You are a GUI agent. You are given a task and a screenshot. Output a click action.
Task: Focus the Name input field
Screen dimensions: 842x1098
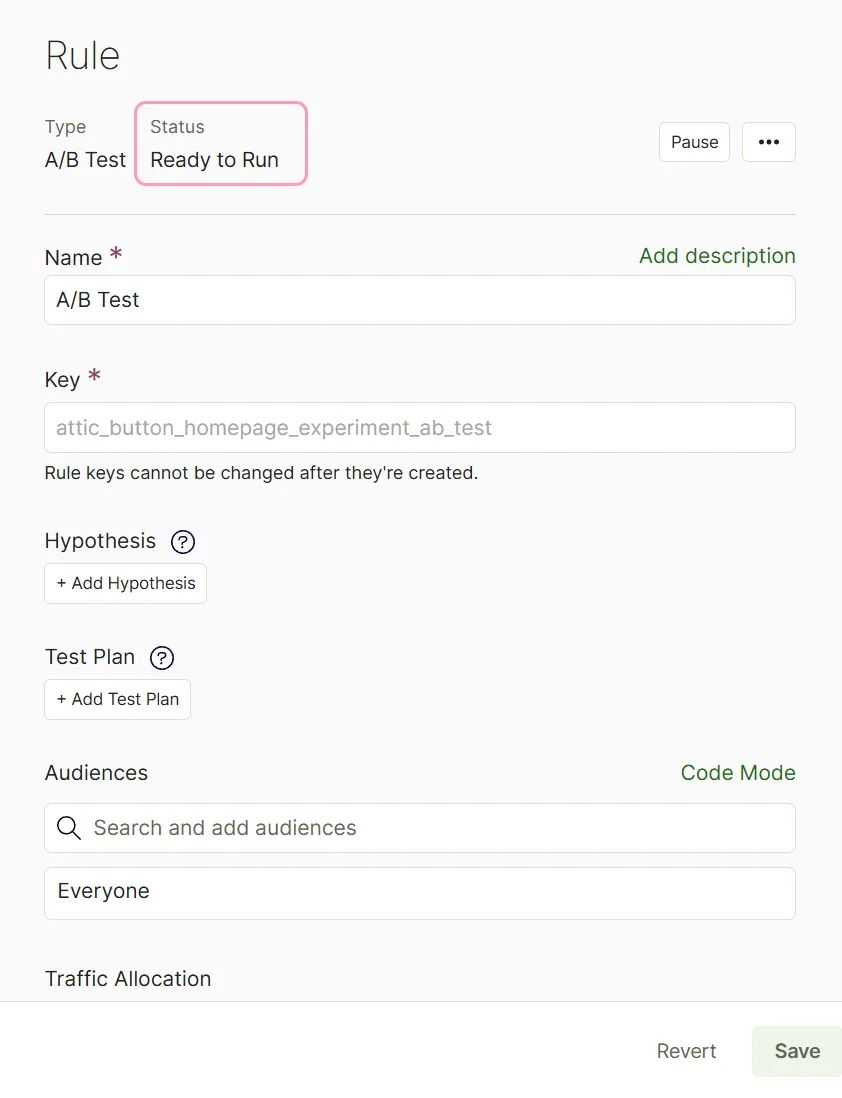(x=420, y=300)
